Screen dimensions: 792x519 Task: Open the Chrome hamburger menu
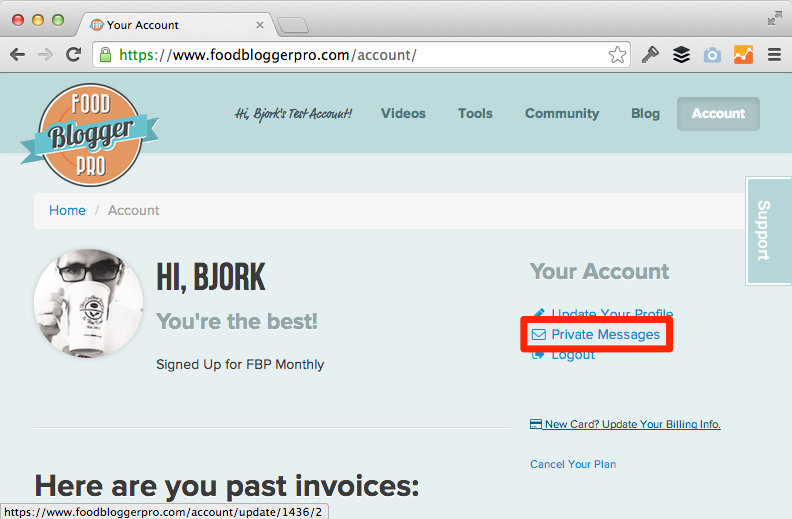click(x=774, y=55)
